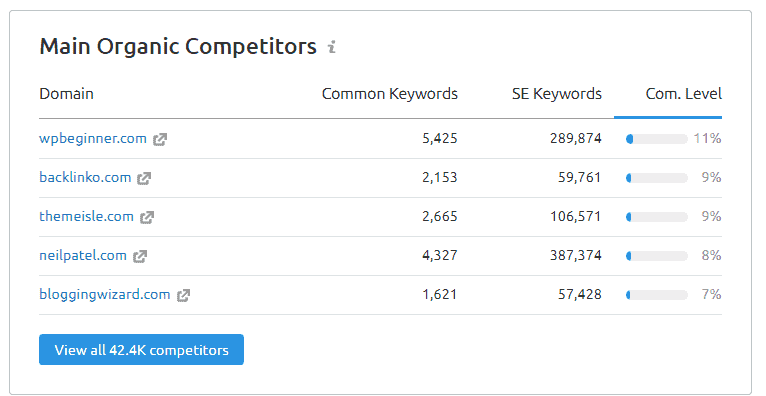
Task: Open the backlinko.com domain link
Action: point(85,177)
